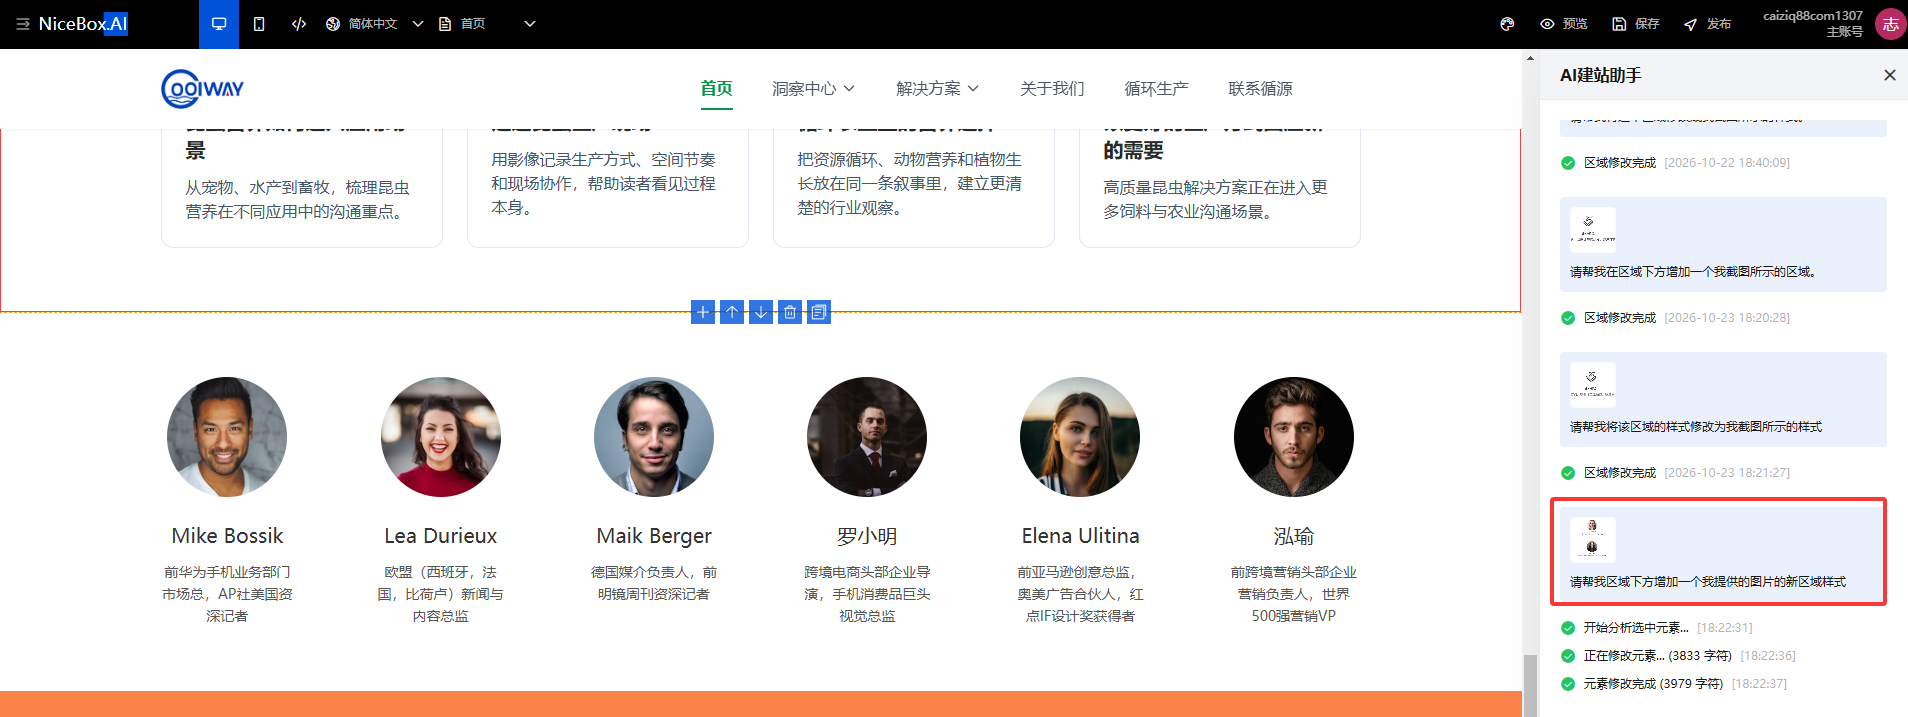Duplicate the selected section
This screenshot has width=1908, height=717.
[819, 312]
